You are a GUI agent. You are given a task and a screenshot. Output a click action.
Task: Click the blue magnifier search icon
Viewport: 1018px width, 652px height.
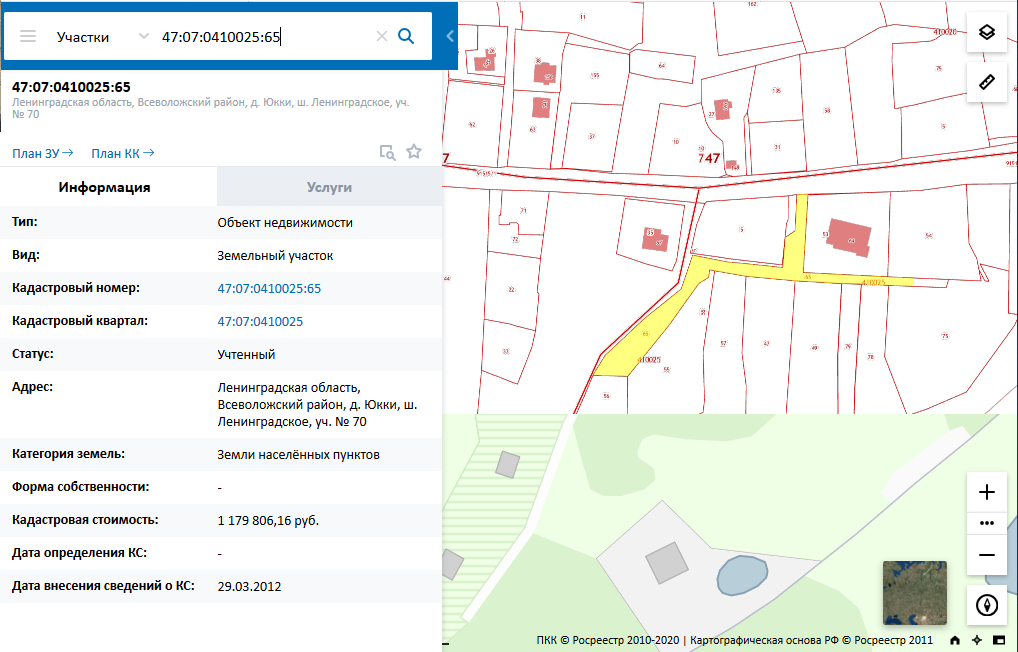tap(406, 36)
